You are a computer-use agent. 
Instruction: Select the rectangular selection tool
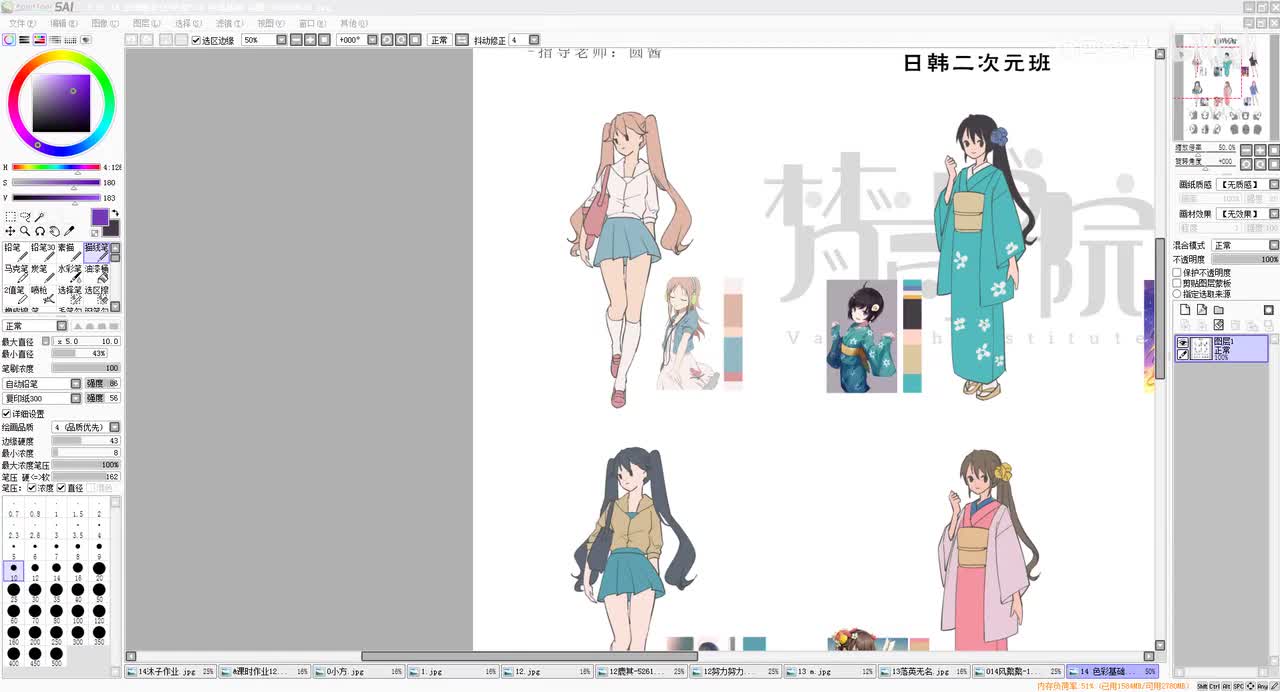pos(10,217)
